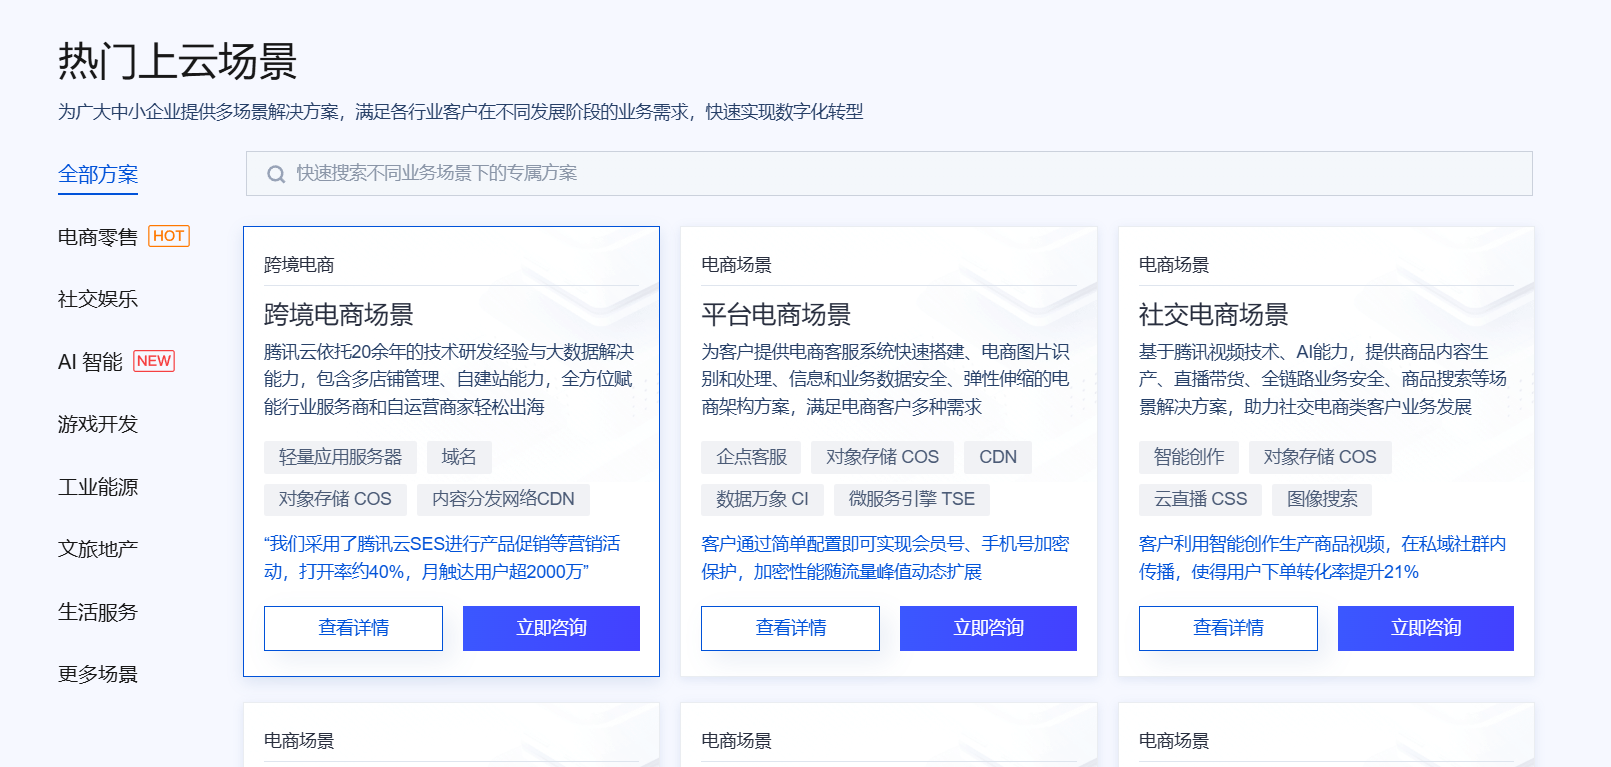Click the 微服务引擎 TSE tag
Screen dimensions: 1611x767
911,499
